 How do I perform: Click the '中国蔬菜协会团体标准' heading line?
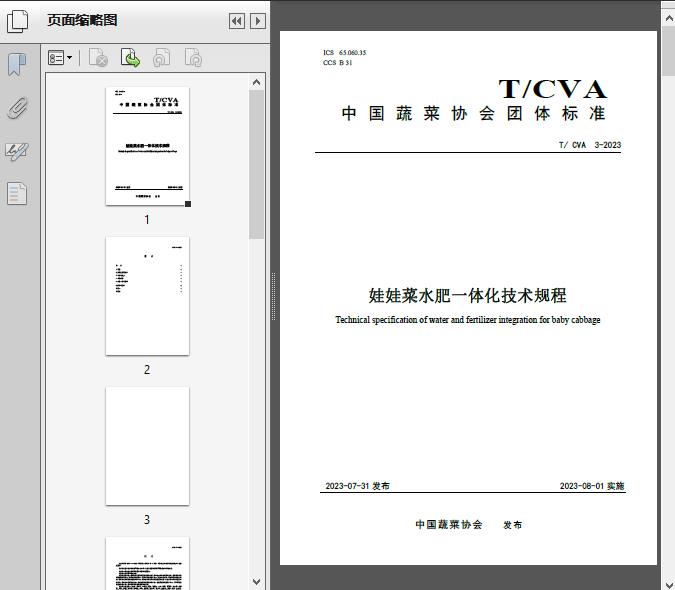point(474,114)
